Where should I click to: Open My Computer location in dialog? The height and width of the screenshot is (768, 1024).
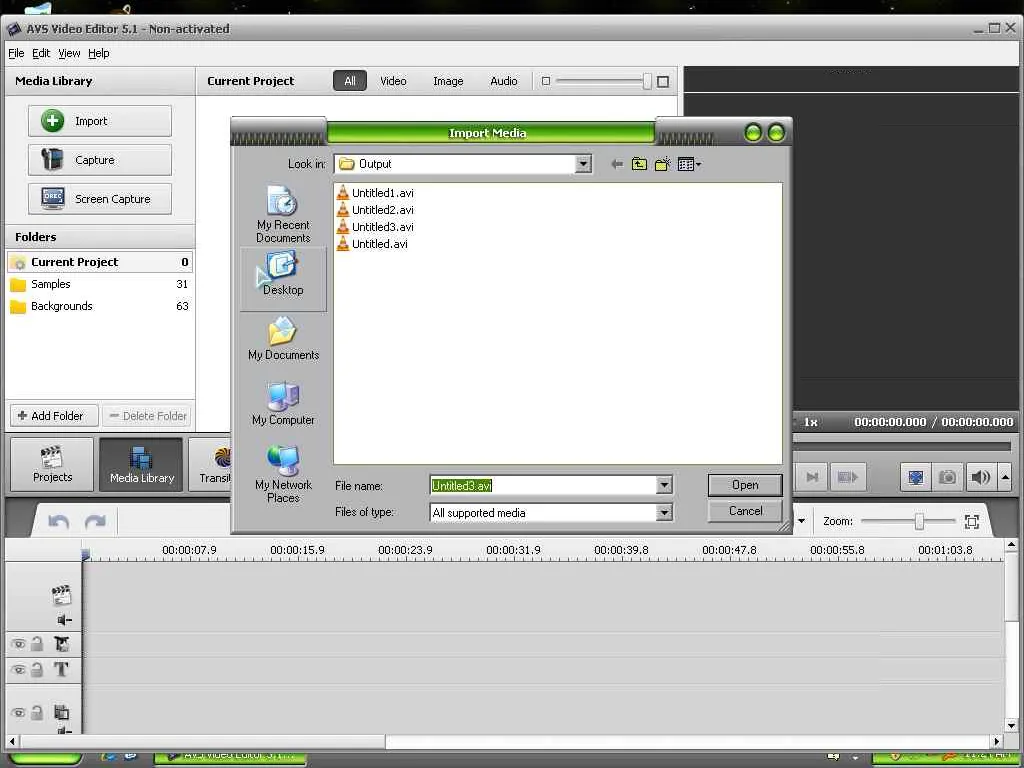(x=283, y=404)
